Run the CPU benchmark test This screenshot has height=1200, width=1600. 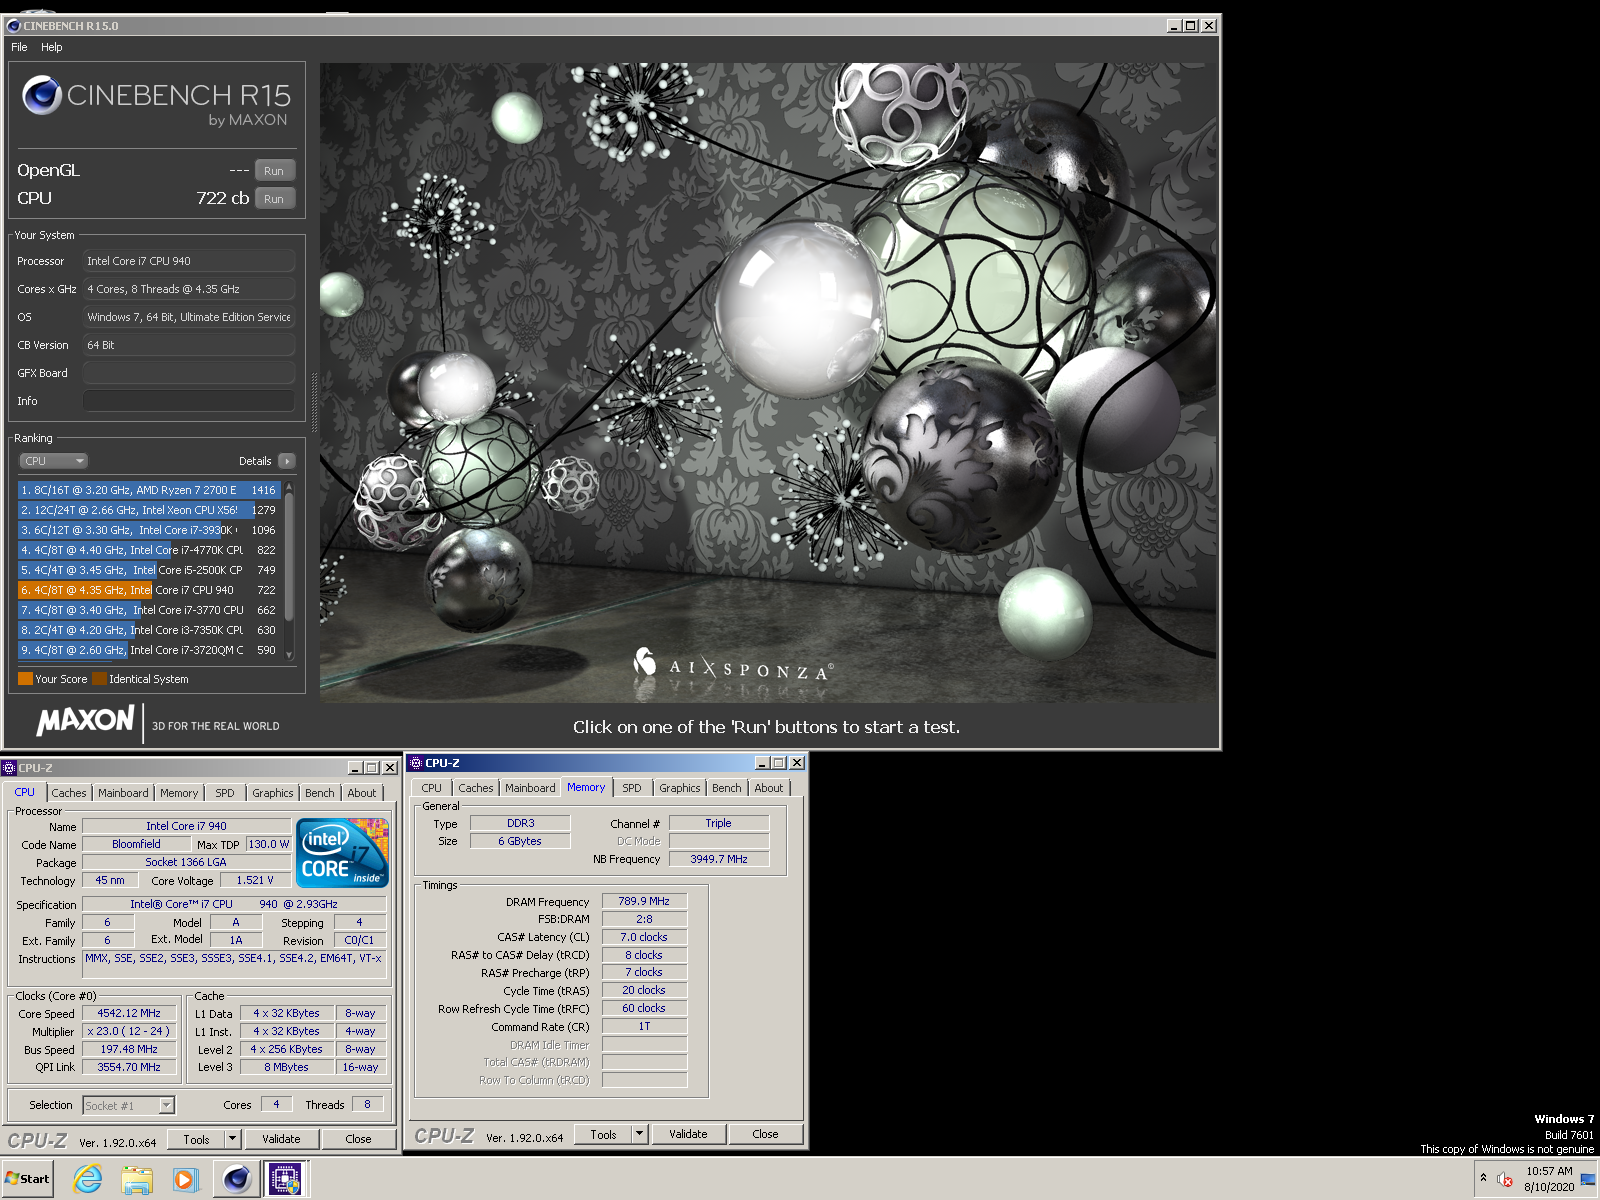(274, 199)
